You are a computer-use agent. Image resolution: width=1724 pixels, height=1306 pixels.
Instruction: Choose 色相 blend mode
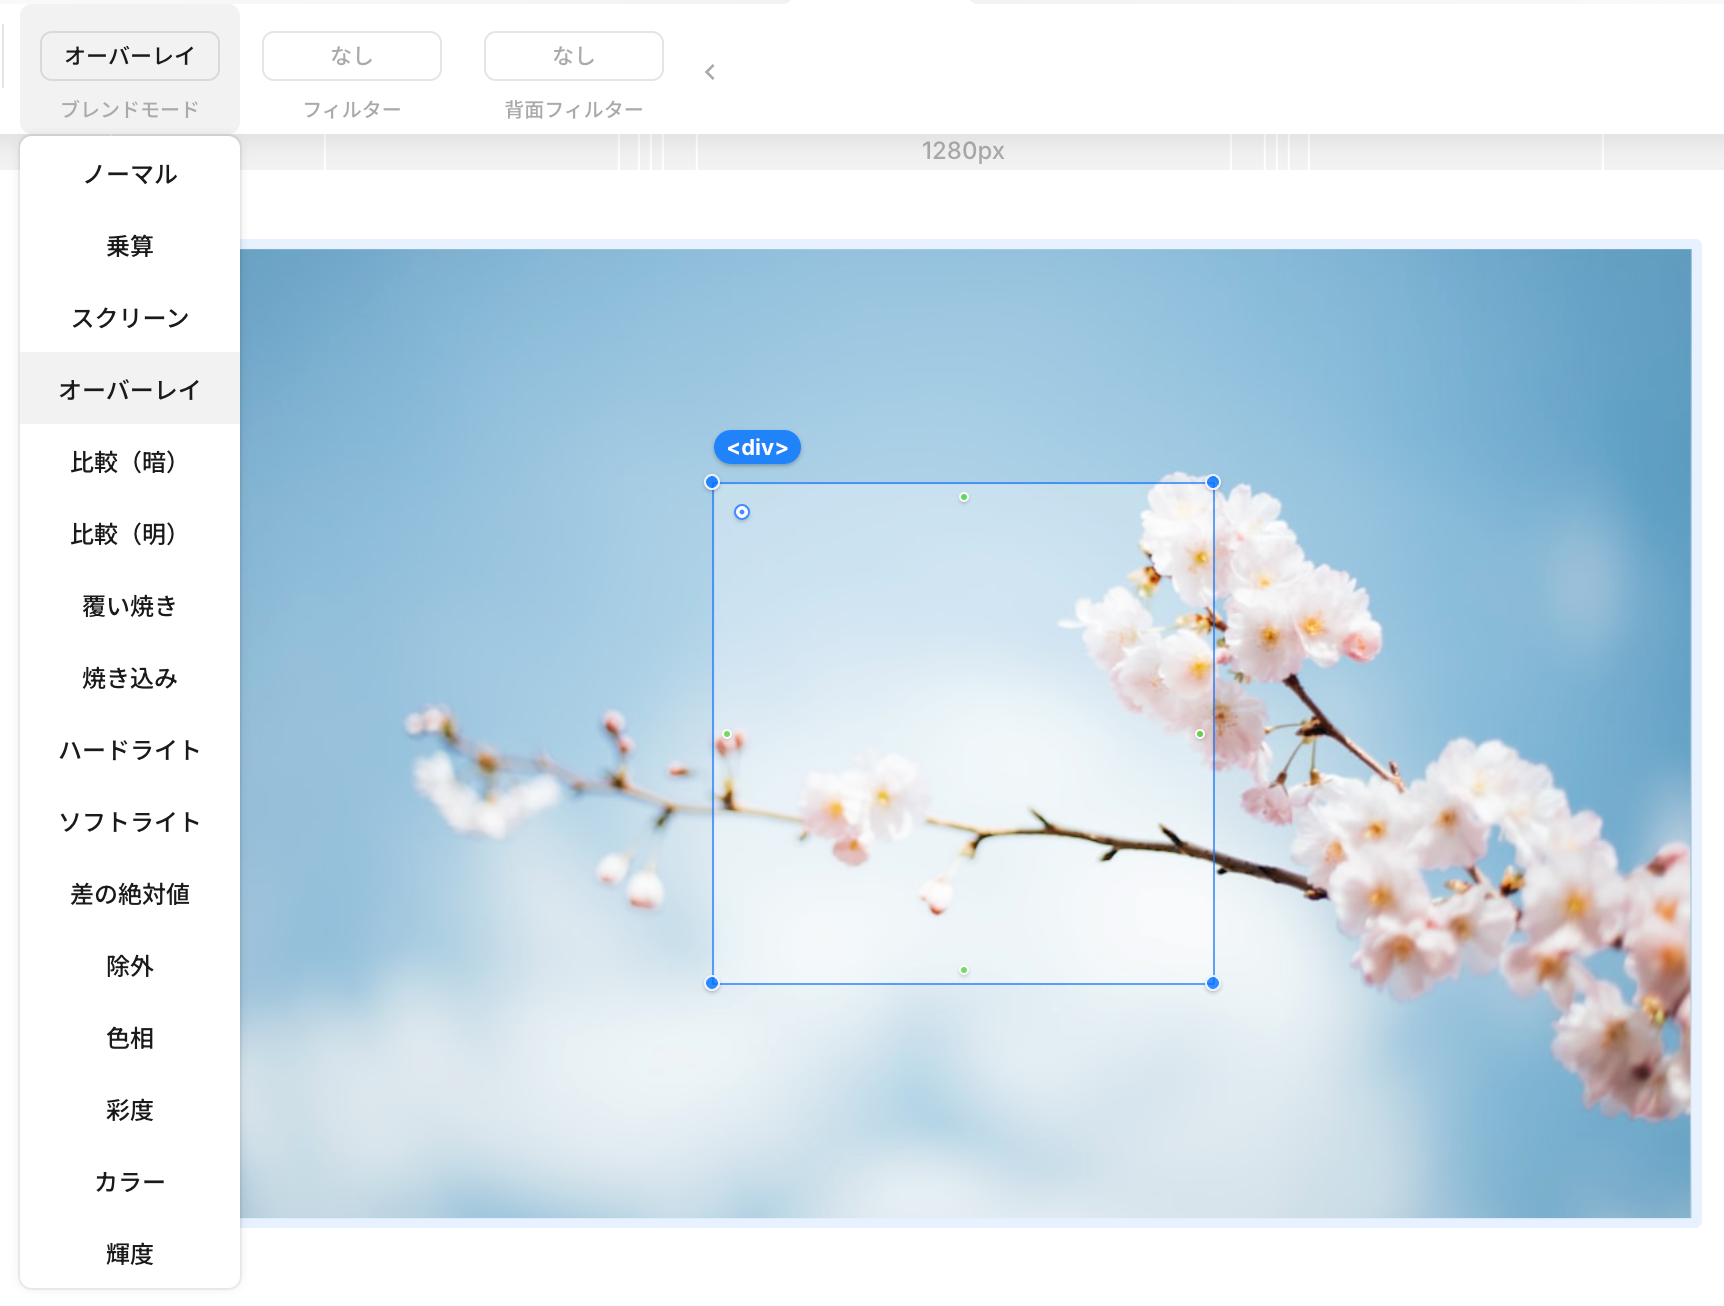click(130, 1038)
